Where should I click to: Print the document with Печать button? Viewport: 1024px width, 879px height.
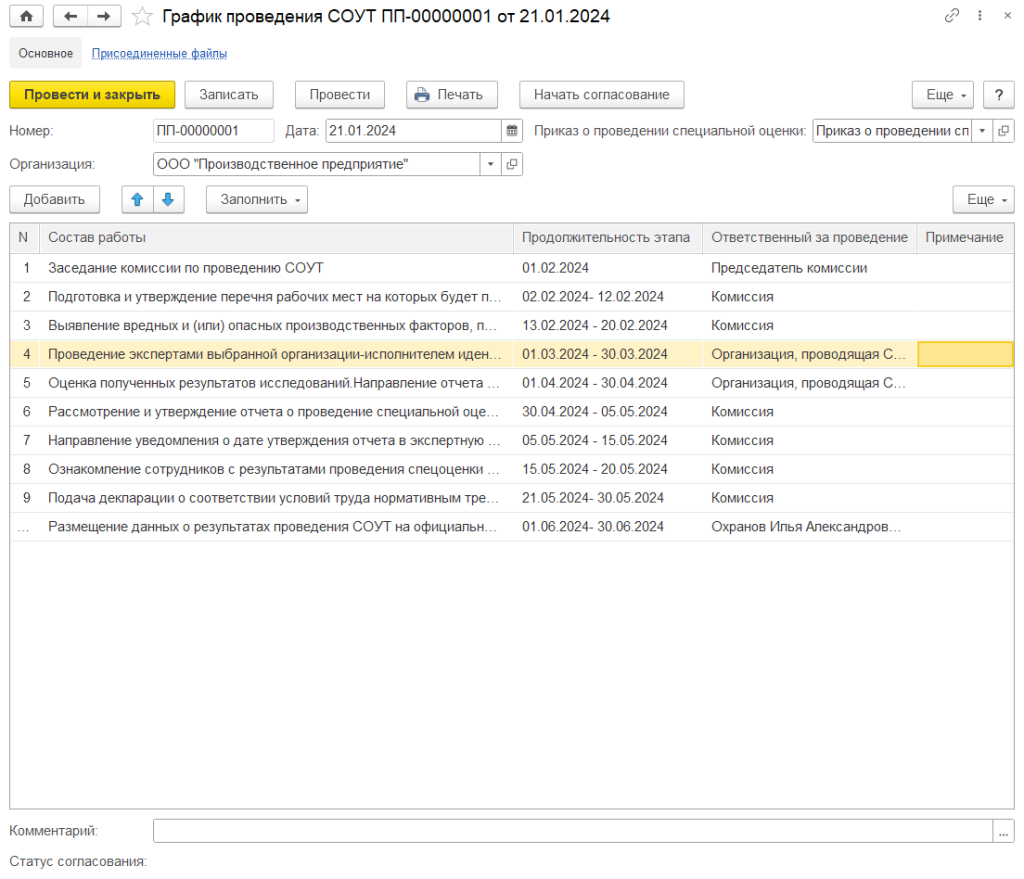click(x=452, y=94)
